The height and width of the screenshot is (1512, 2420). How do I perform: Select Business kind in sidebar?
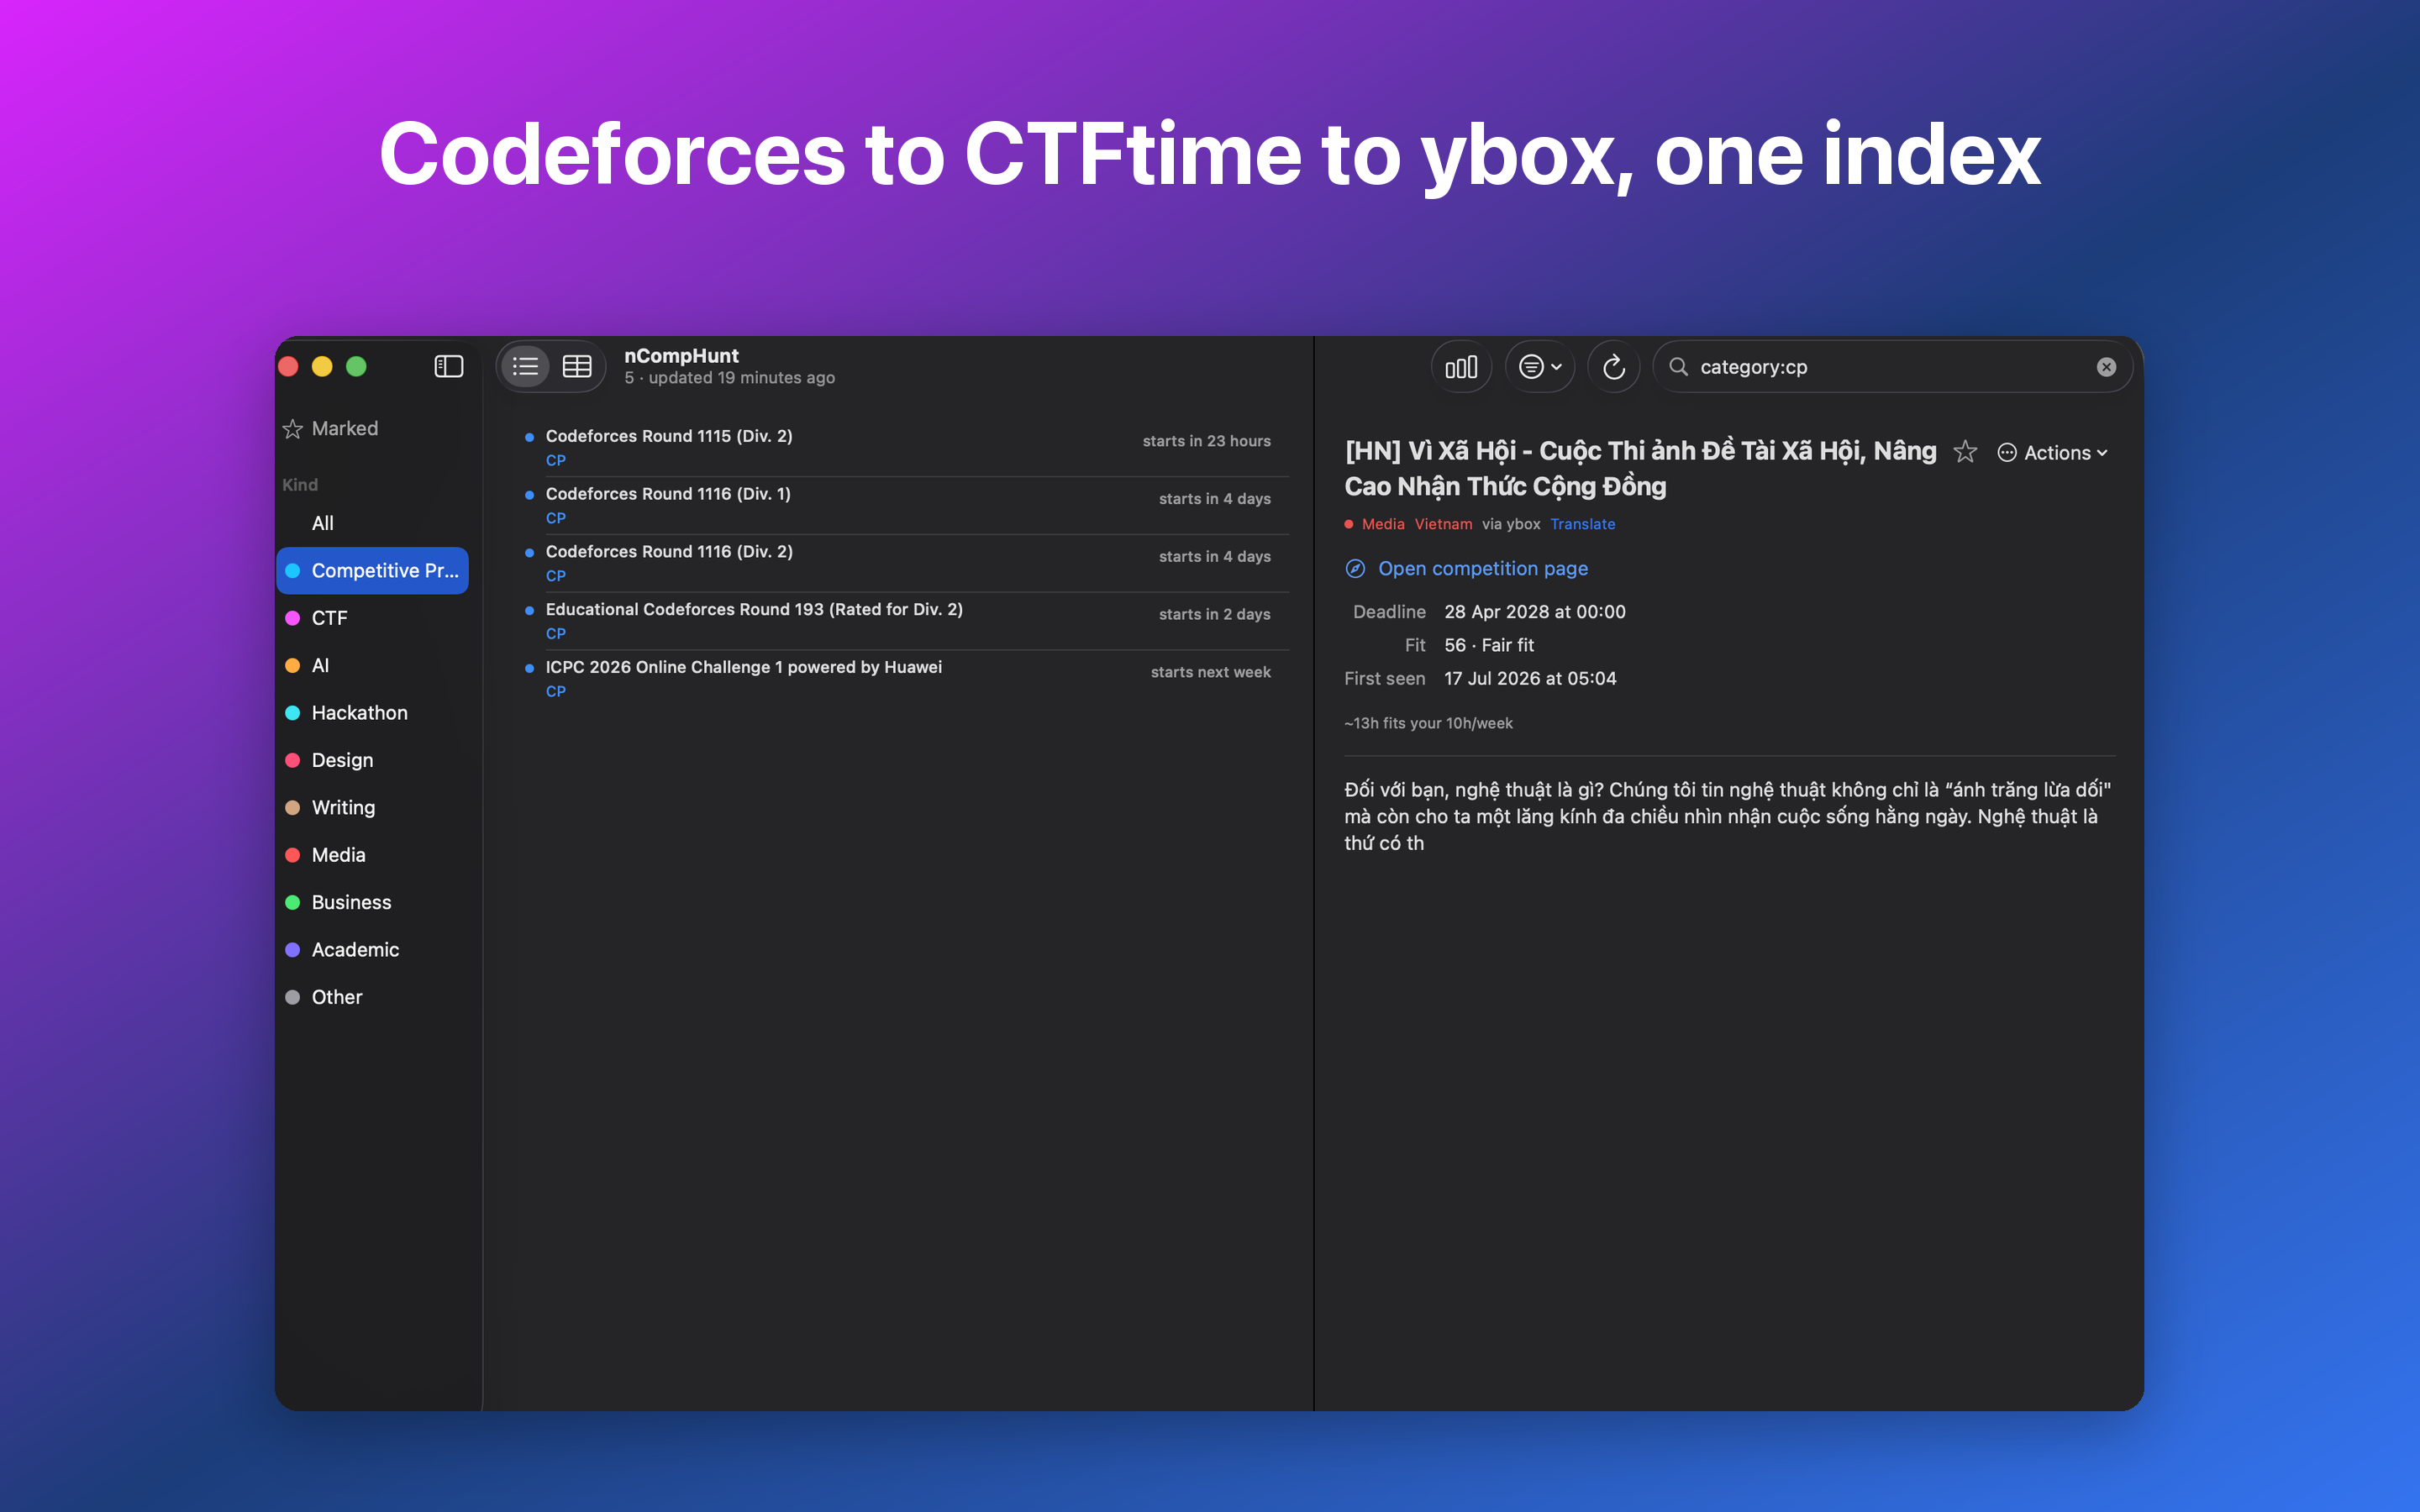[x=372, y=902]
